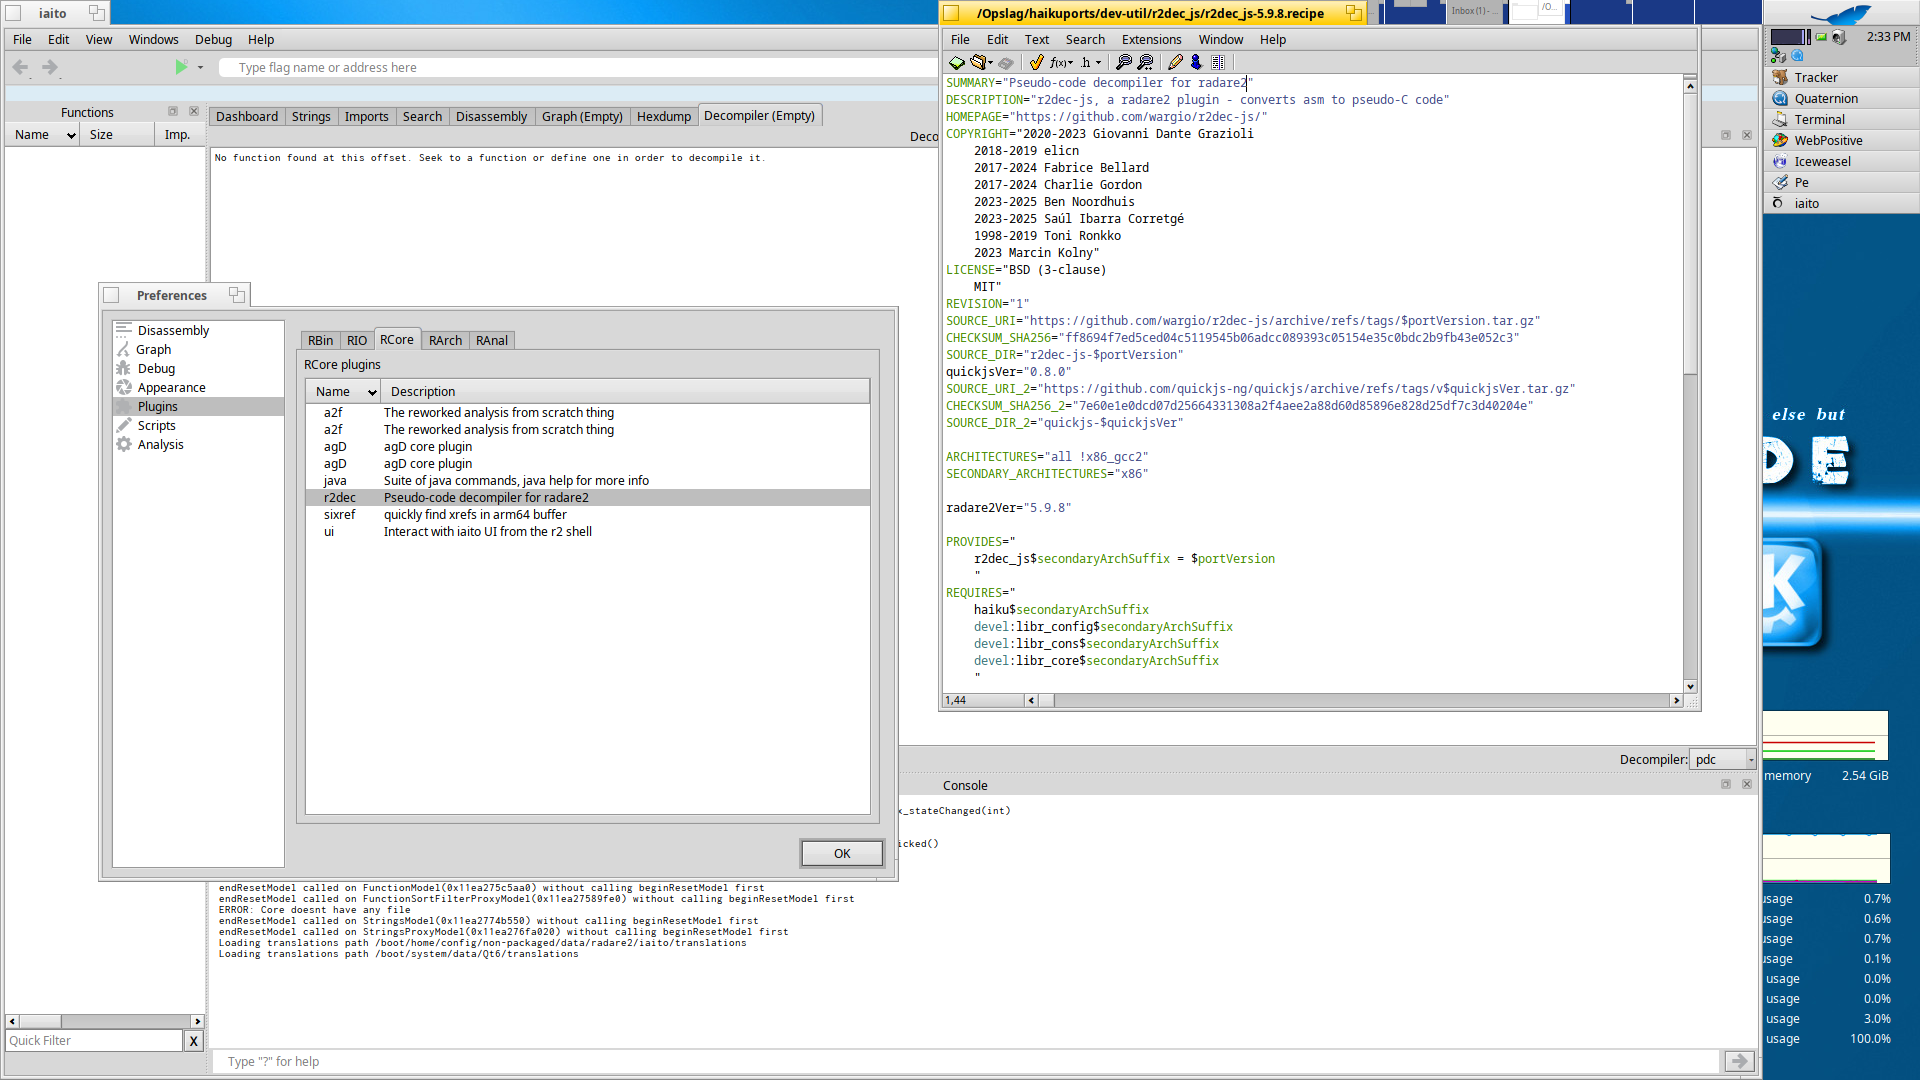The image size is (1920, 1080).
Task: Click the Find magnifier icon in Pe toolbar
Action: point(1124,62)
